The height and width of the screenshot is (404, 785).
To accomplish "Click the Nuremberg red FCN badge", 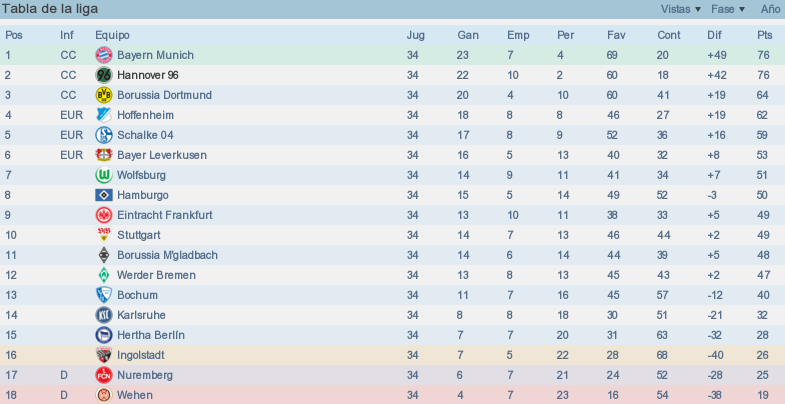I will [x=104, y=375].
